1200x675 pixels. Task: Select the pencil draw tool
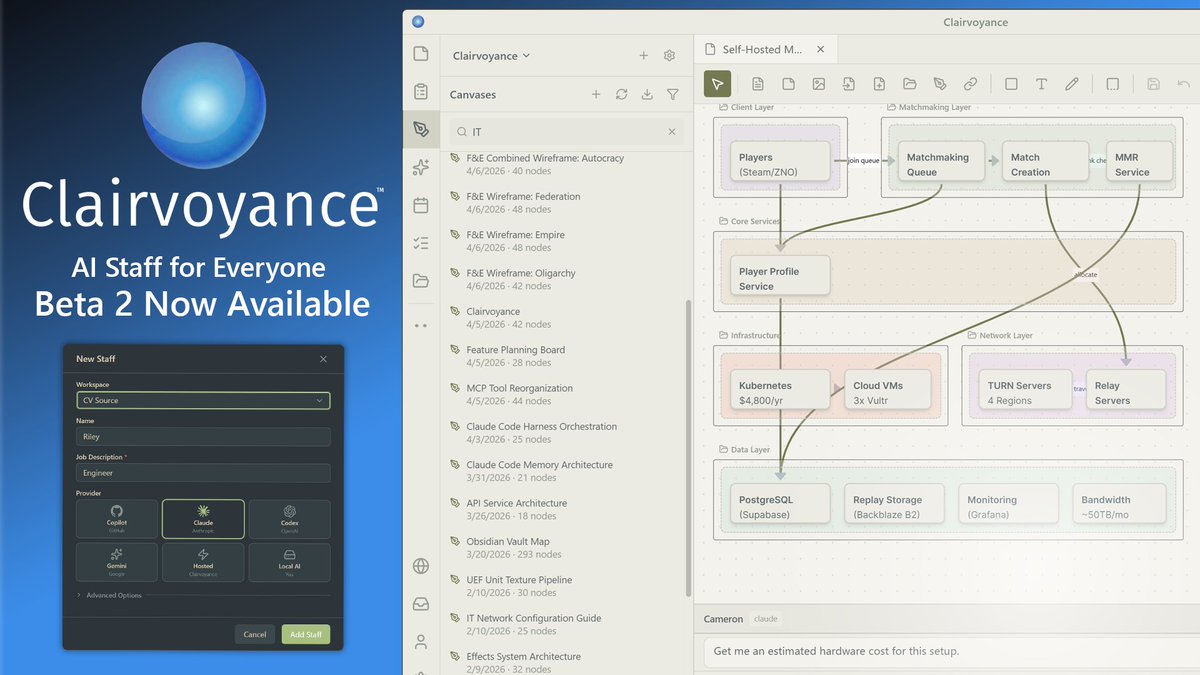[1072, 84]
